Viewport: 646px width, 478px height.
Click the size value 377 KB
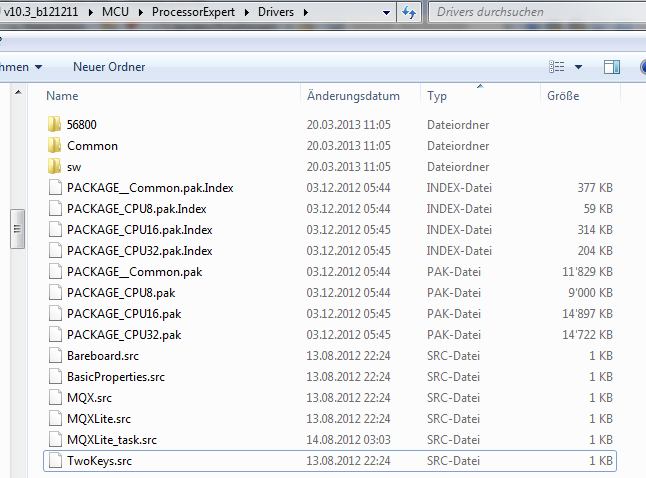click(x=595, y=187)
